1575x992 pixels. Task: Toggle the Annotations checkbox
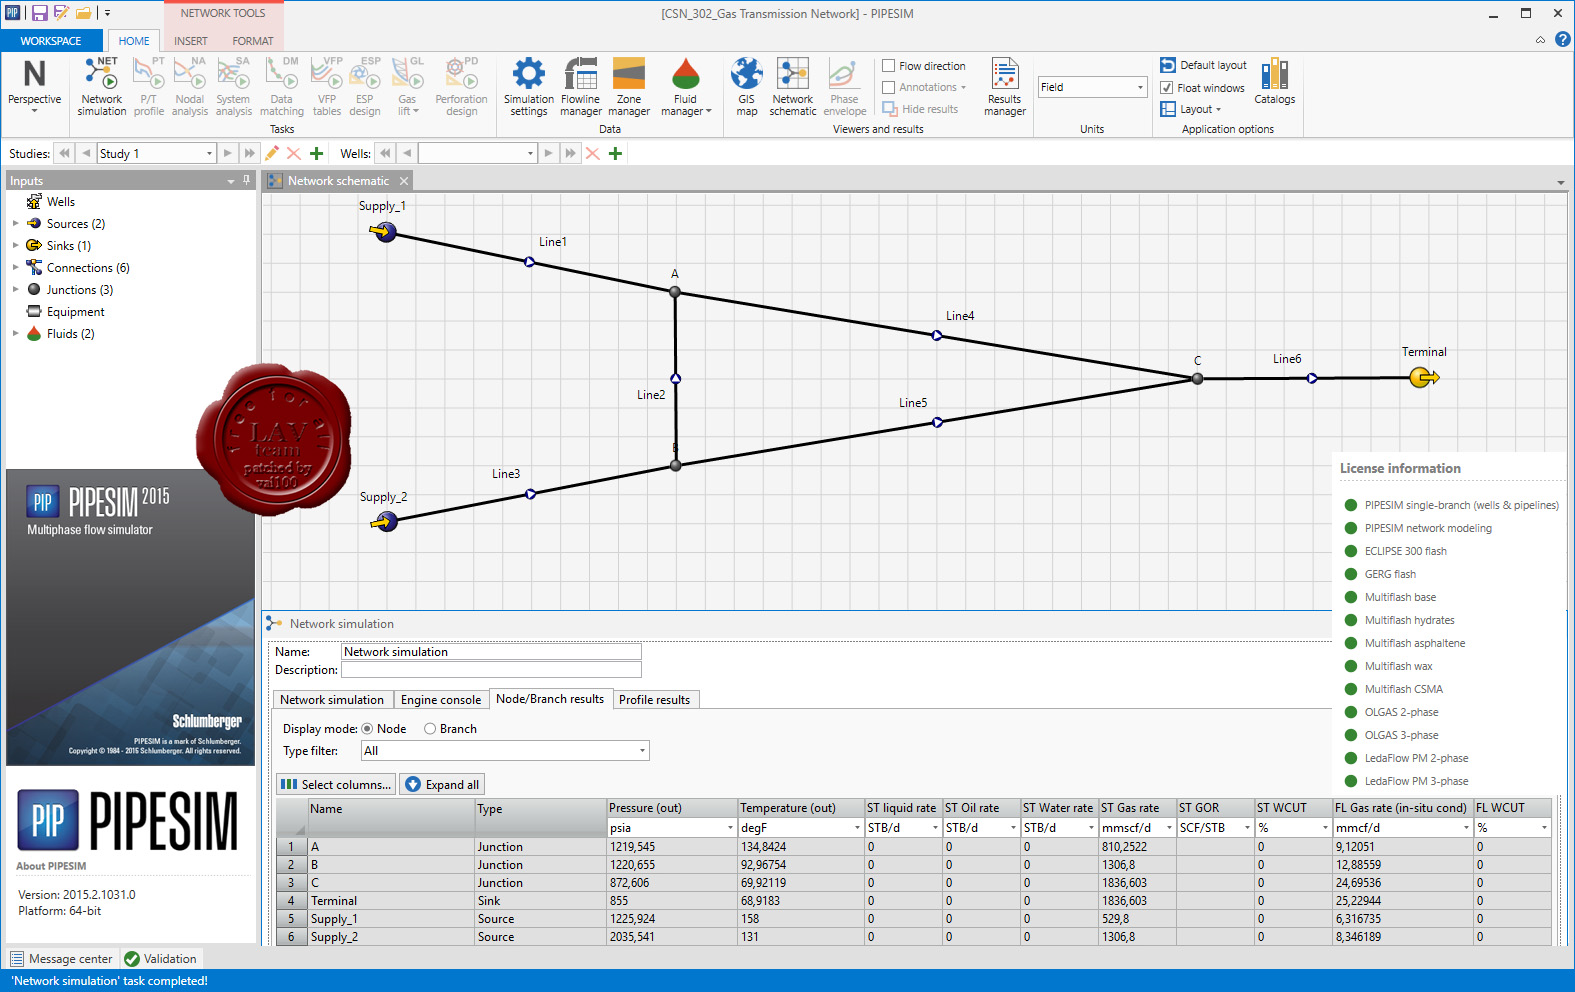pyautogui.click(x=888, y=88)
